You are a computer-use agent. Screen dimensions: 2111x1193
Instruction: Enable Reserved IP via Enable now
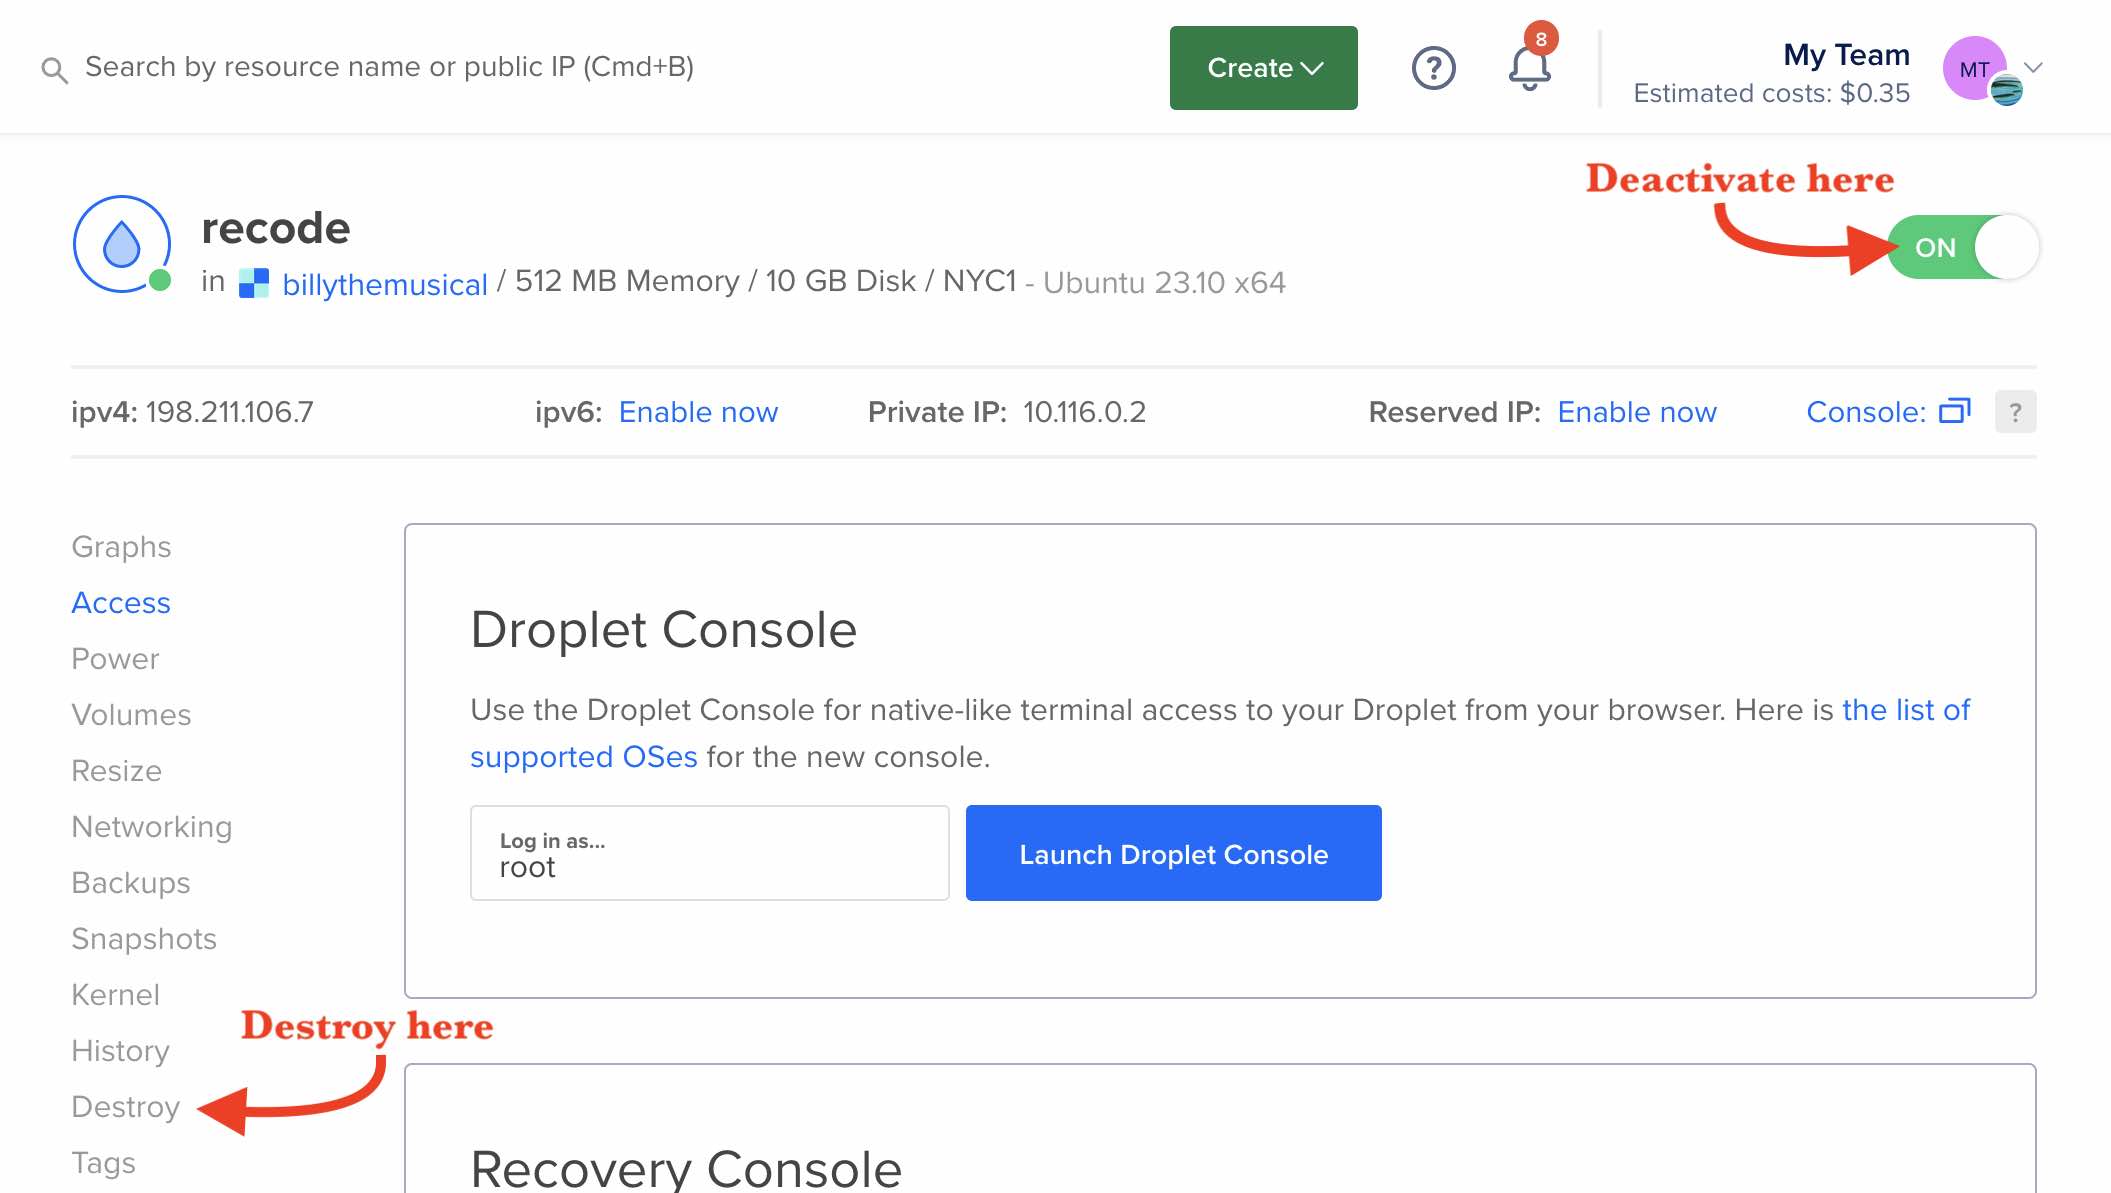pyautogui.click(x=1637, y=412)
